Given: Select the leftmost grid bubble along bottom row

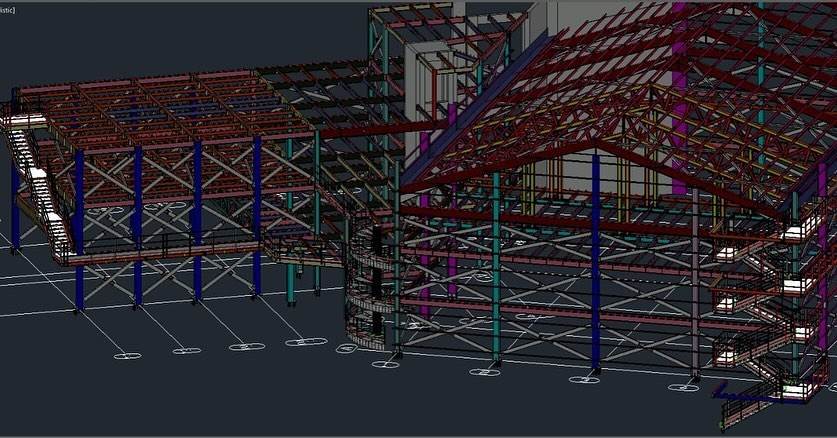Looking at the screenshot, I should pos(128,356).
